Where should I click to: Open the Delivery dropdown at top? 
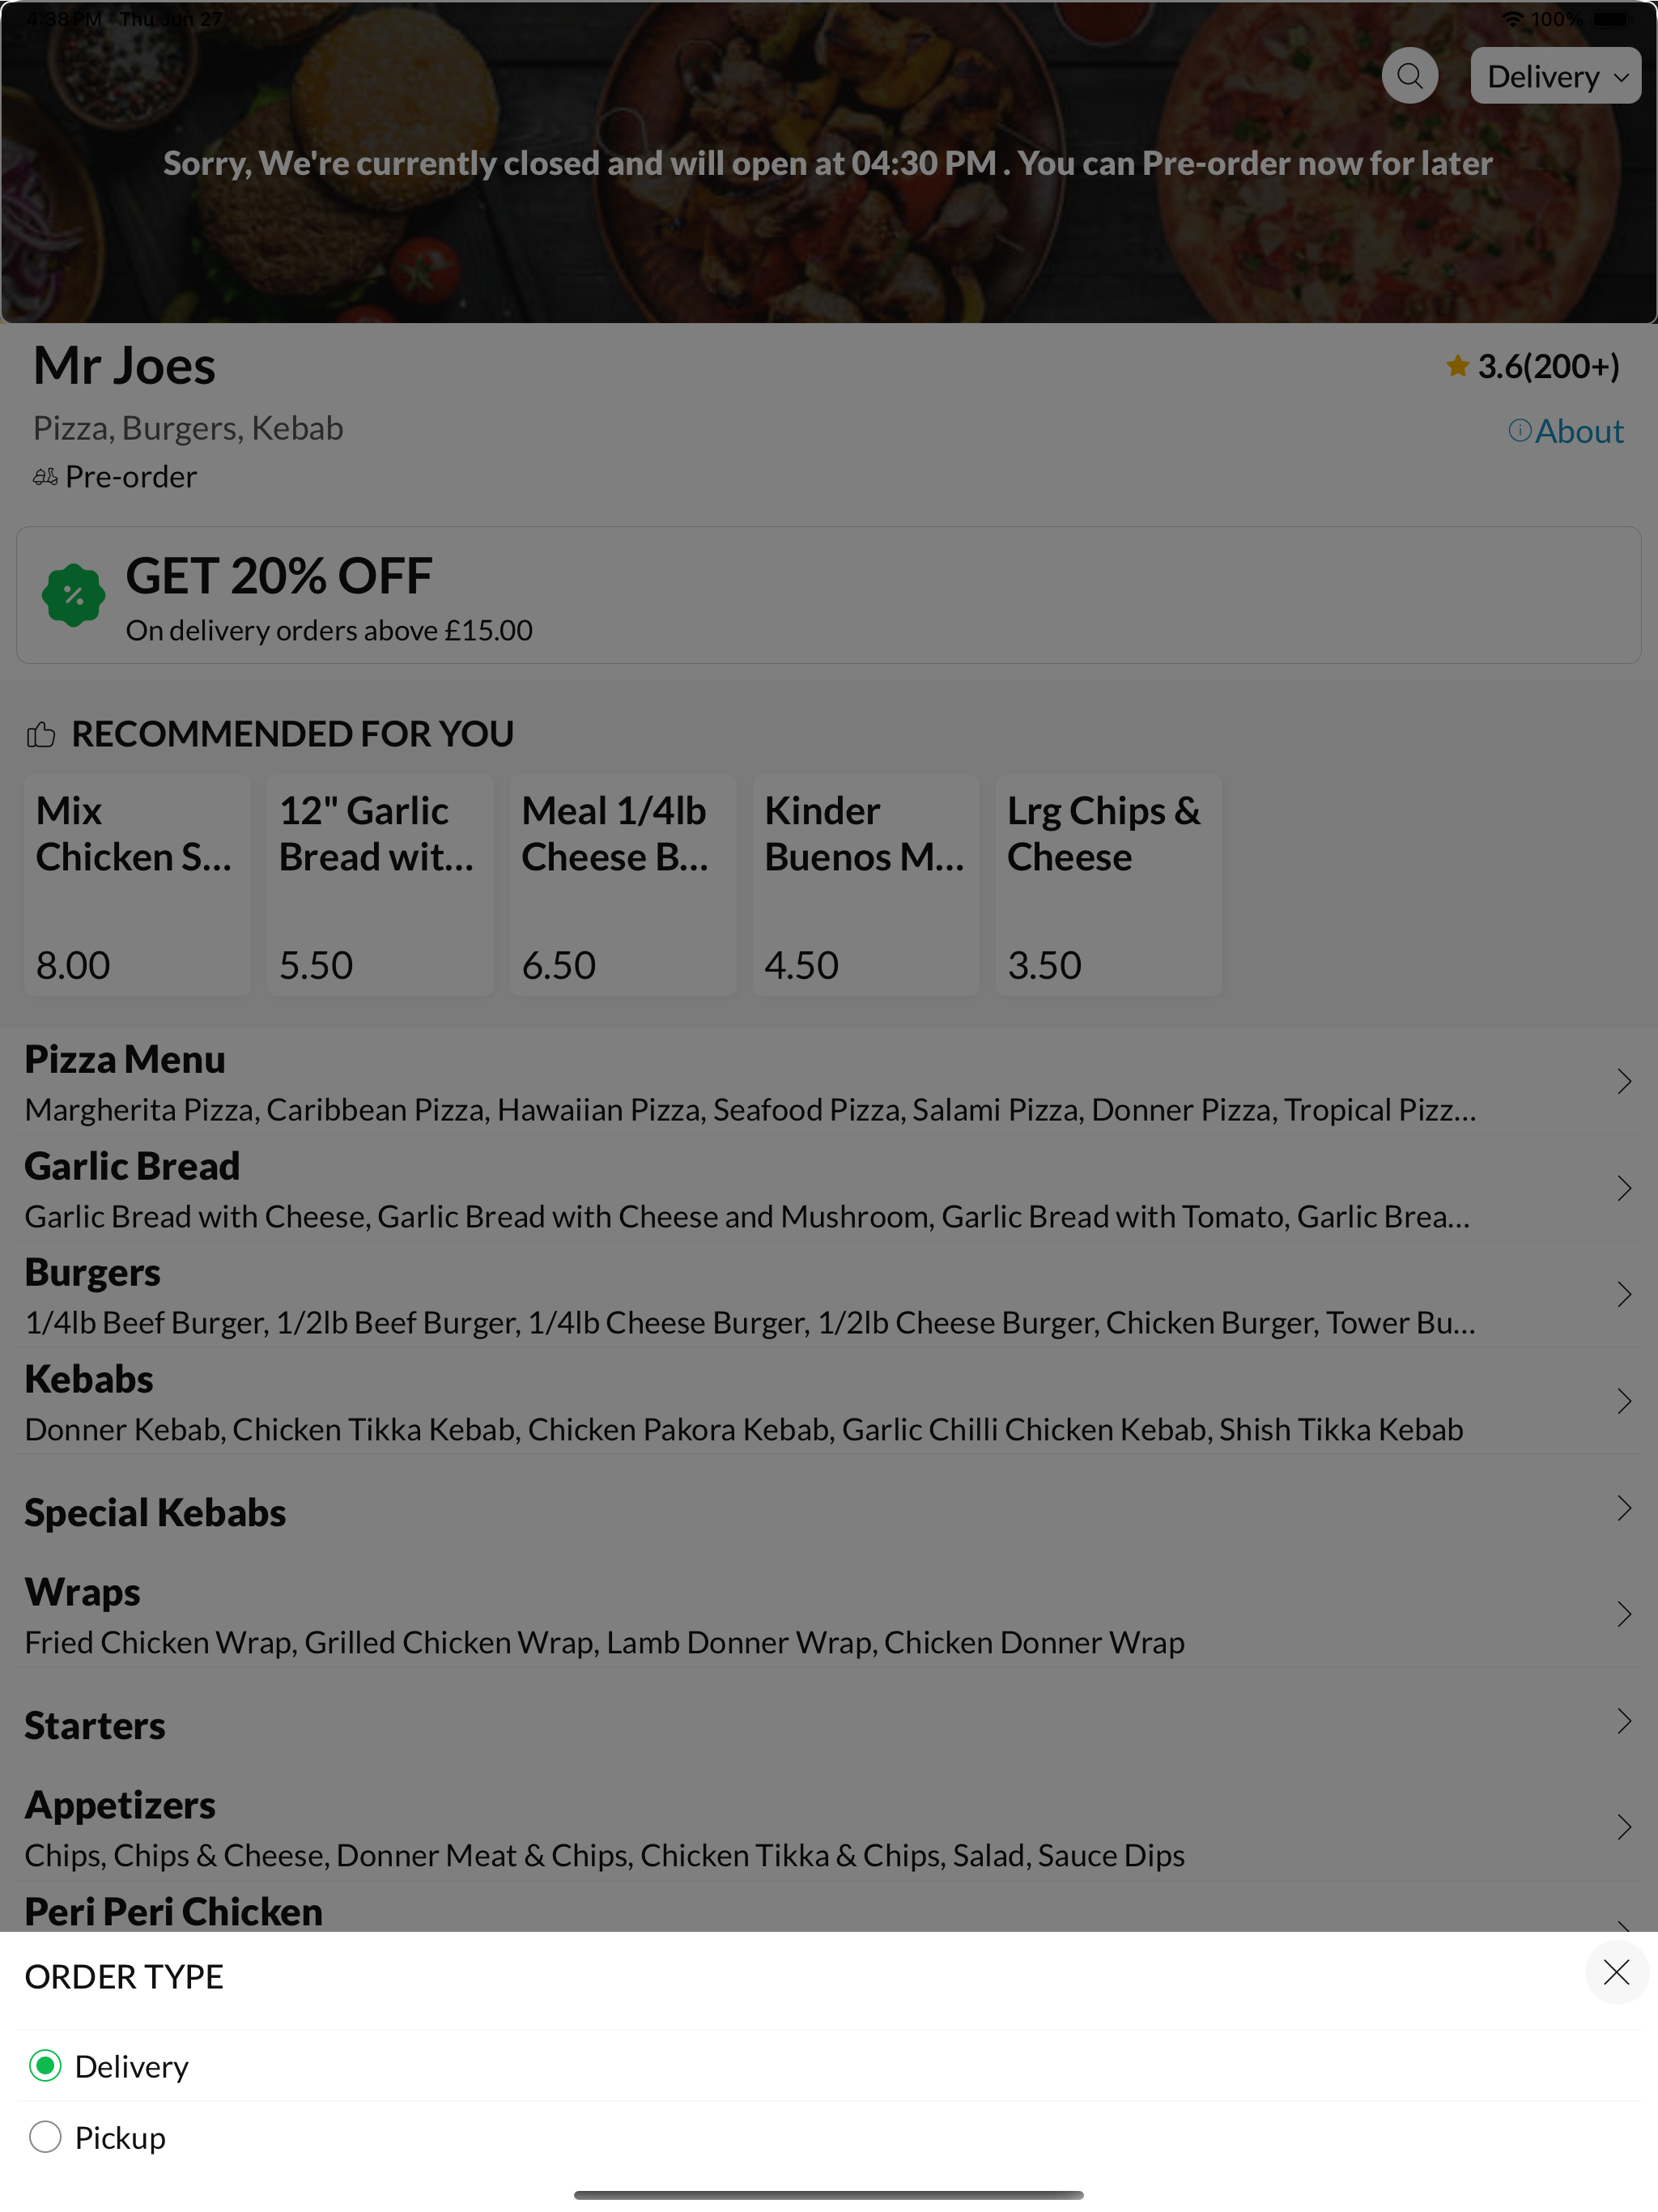(x=1555, y=77)
